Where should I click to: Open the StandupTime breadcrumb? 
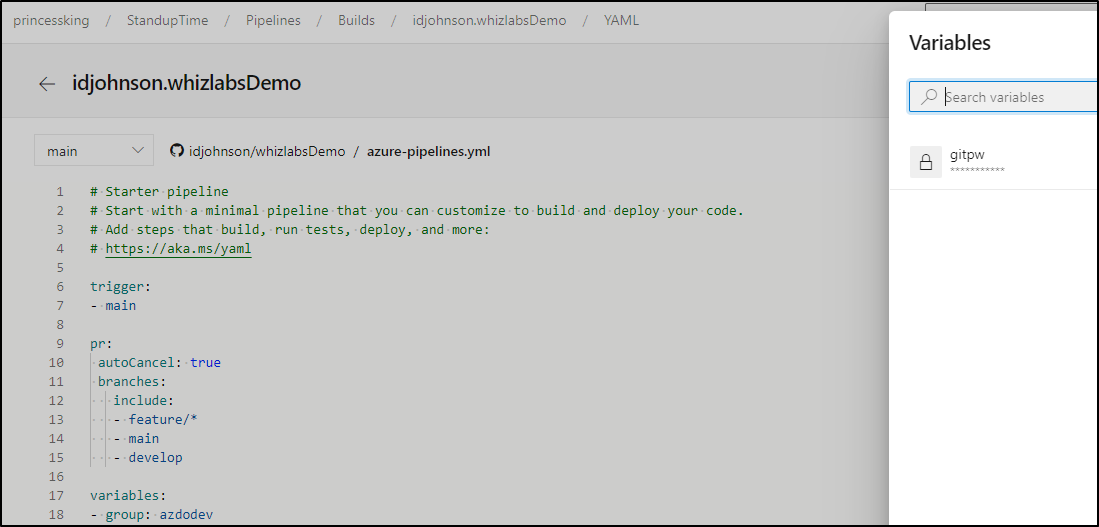168,20
